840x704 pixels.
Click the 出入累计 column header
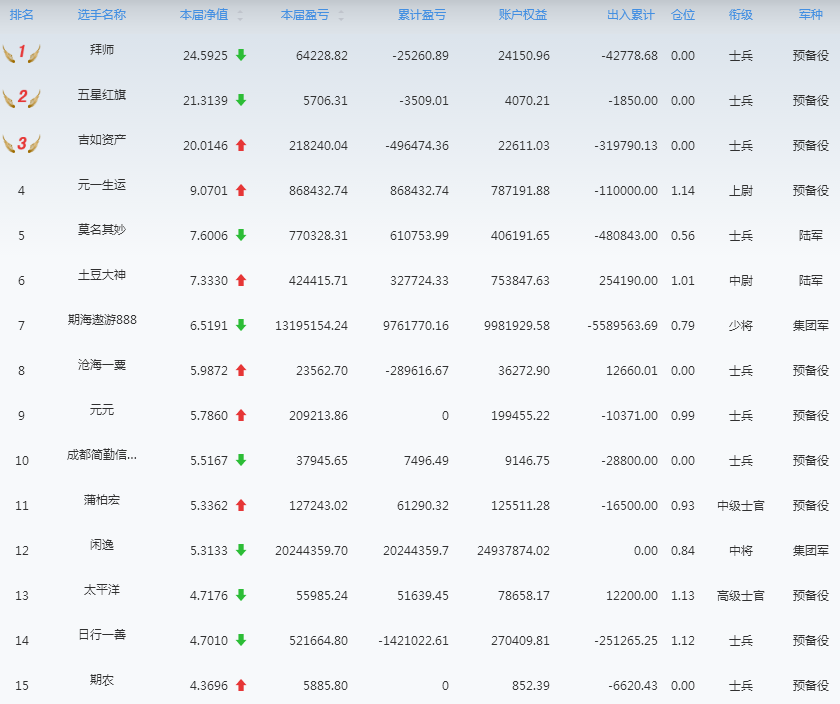(631, 15)
